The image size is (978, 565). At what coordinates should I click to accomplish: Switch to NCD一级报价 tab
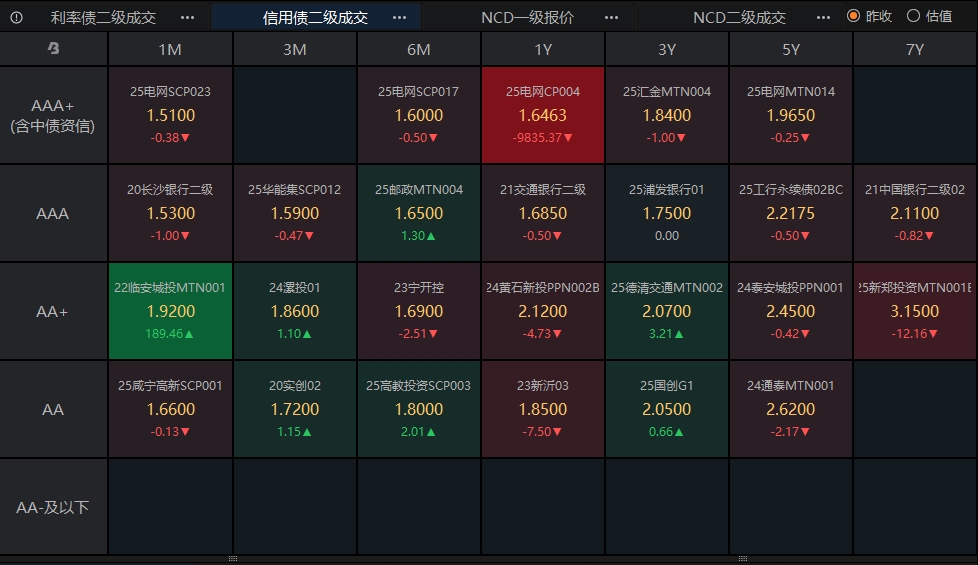tap(527, 17)
